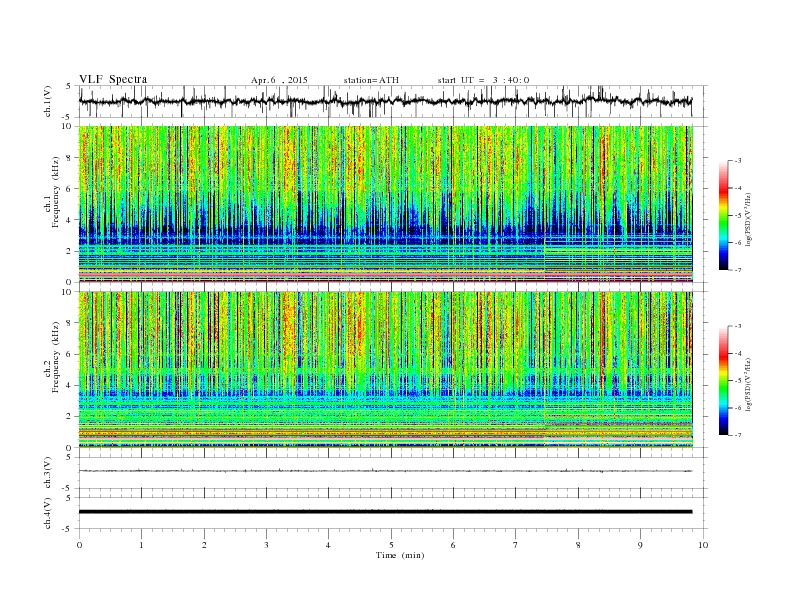Click the "-7" label on ch.2 colorbar

click(x=738, y=435)
